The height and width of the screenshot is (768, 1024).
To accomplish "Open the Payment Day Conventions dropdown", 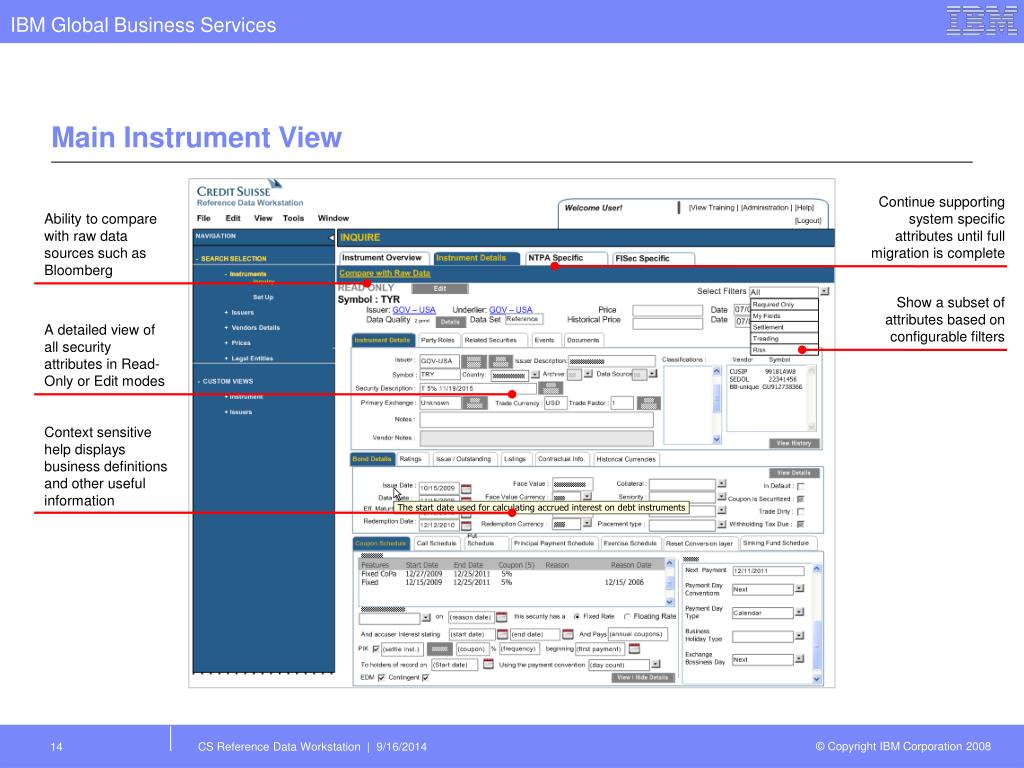I will coord(799,589).
